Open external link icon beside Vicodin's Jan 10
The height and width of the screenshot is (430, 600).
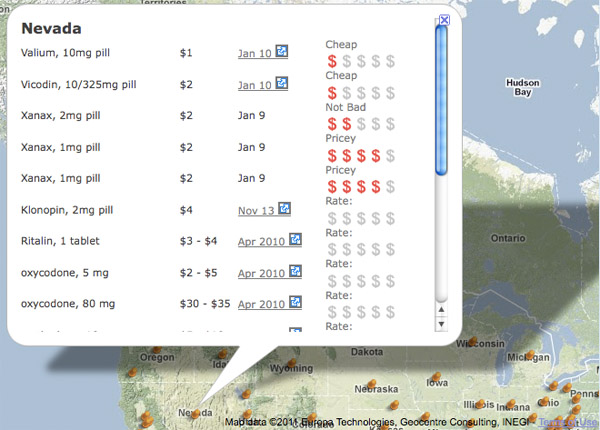point(282,83)
